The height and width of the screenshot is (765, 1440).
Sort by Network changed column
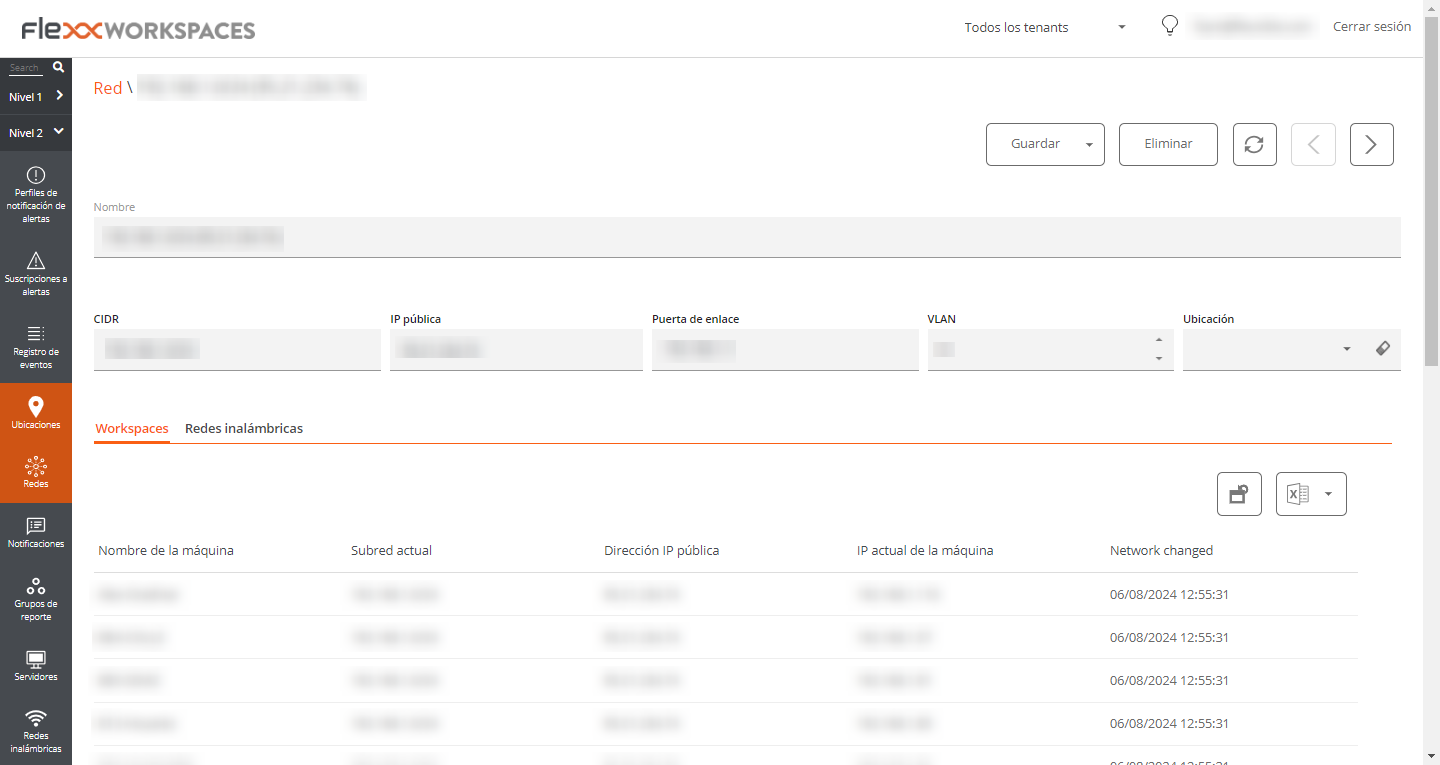point(1161,550)
